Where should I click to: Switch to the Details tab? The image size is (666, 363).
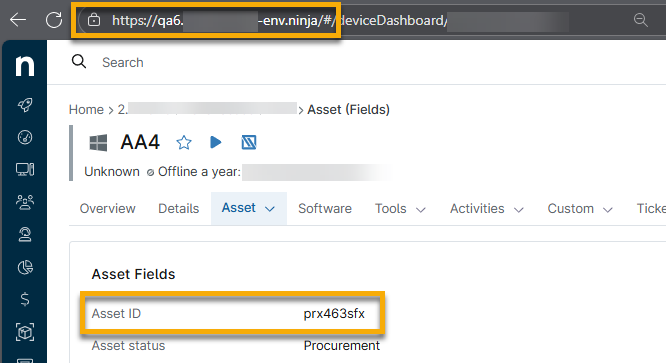click(x=178, y=208)
